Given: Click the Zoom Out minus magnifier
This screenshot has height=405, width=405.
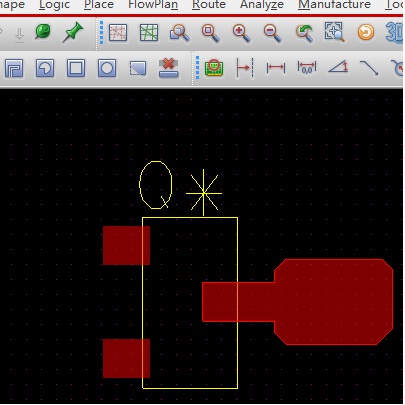Looking at the screenshot, I should pyautogui.click(x=273, y=33).
